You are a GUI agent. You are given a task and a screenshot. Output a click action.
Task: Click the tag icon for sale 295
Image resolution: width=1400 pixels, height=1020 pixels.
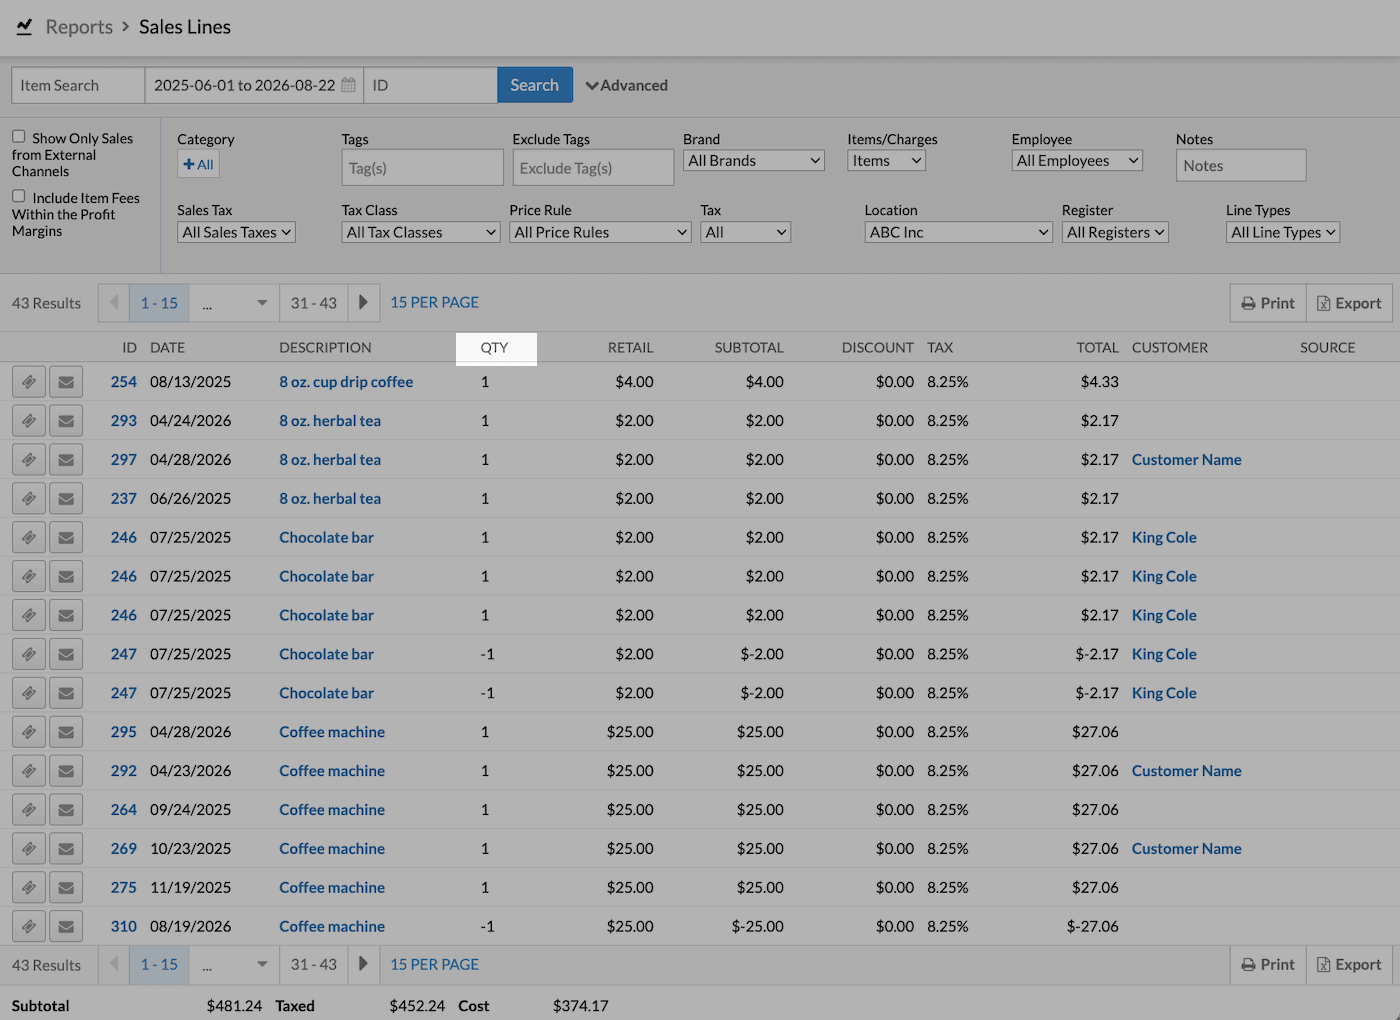pyautogui.click(x=29, y=732)
